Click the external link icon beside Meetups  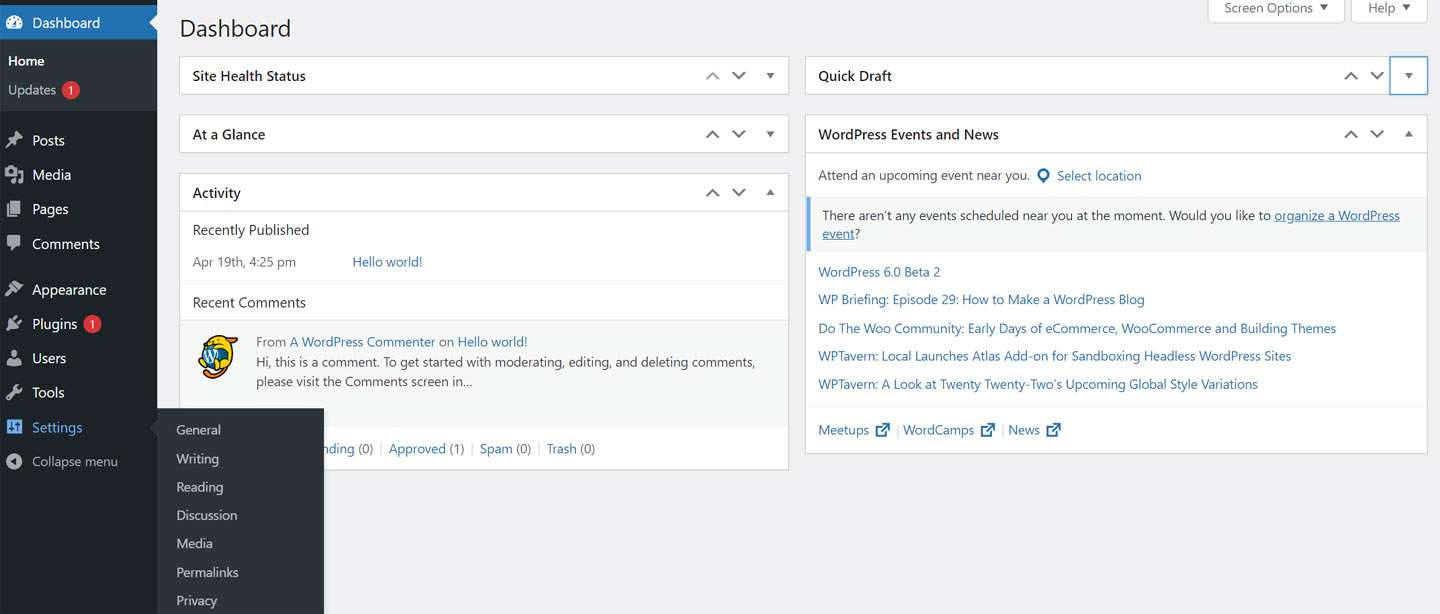tap(882, 430)
